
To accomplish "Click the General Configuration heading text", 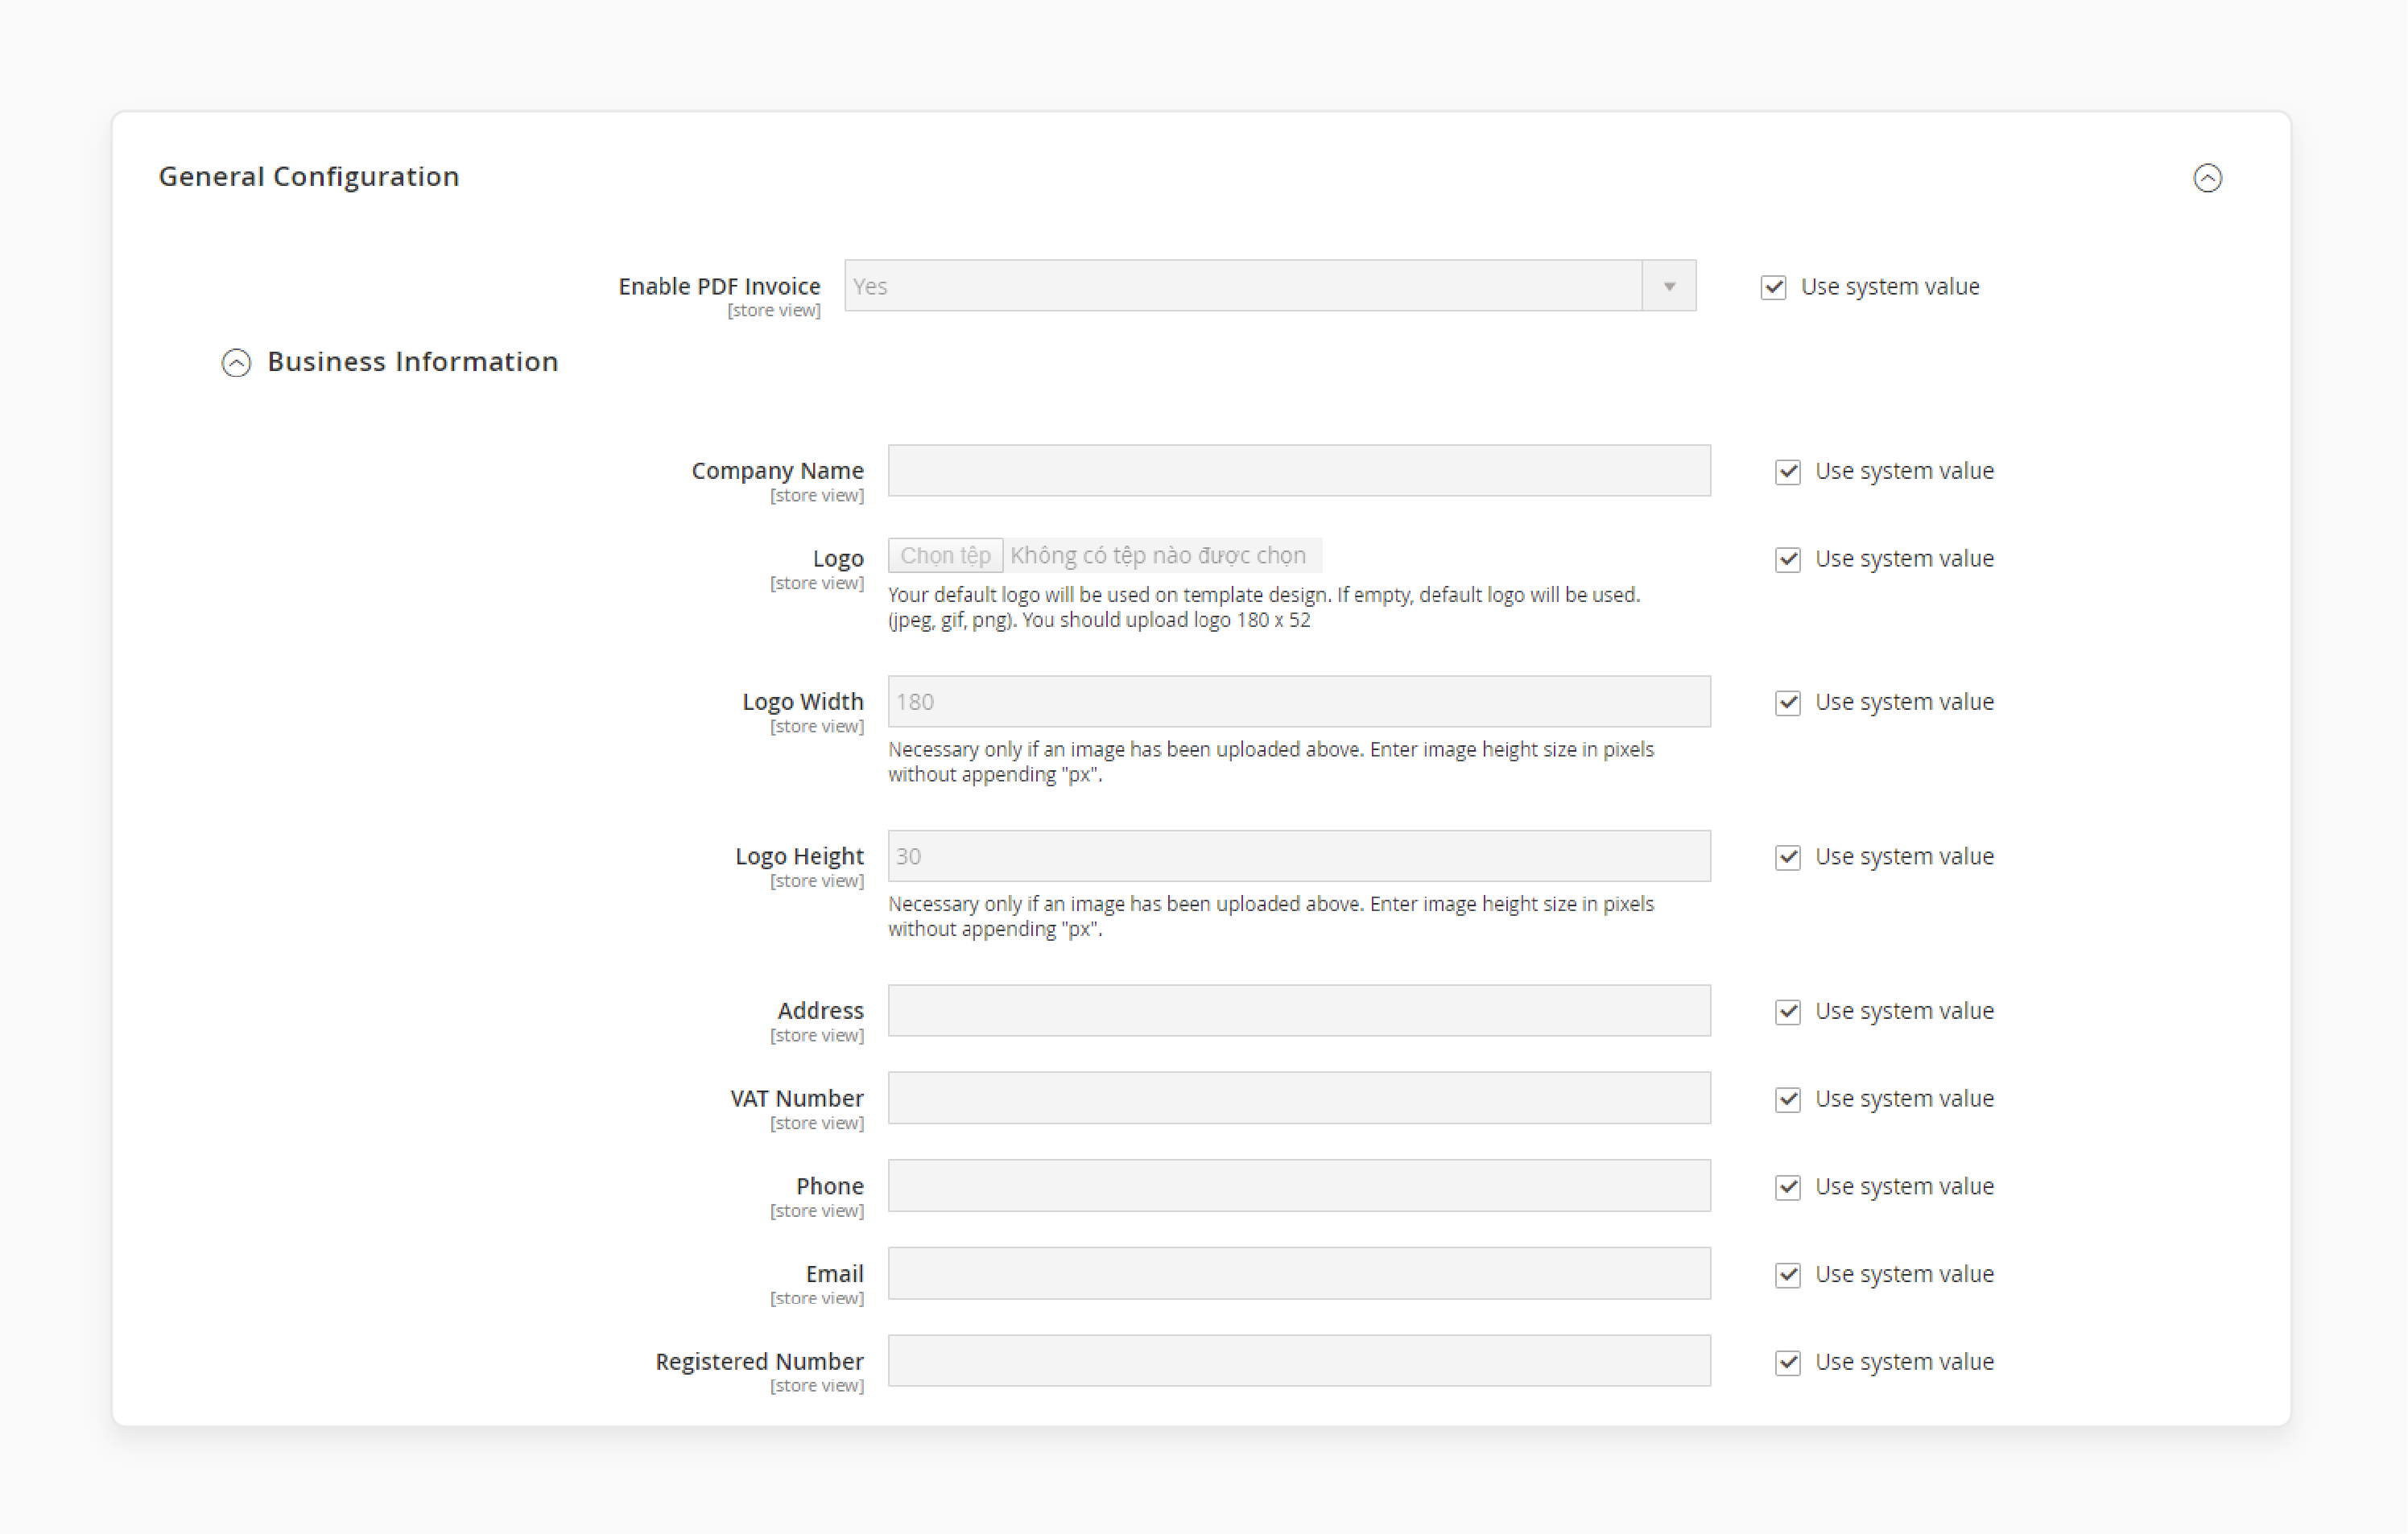I will (x=309, y=177).
